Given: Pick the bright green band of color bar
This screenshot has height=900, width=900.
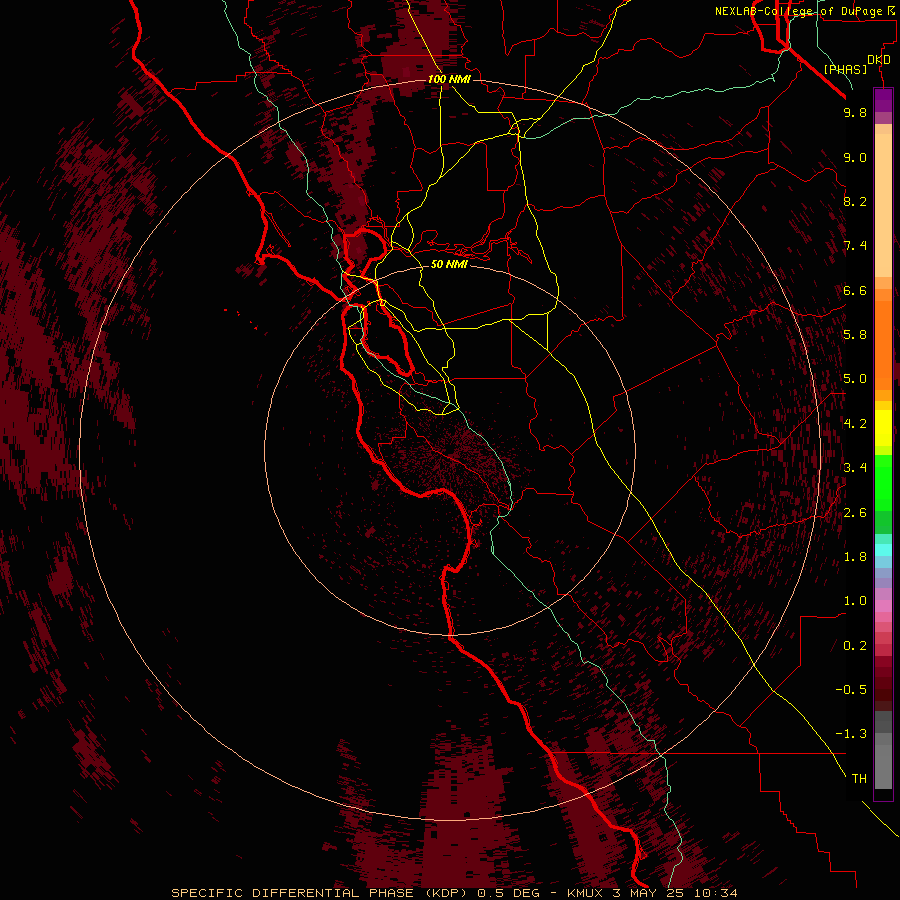Looking at the screenshot, I should [883, 482].
